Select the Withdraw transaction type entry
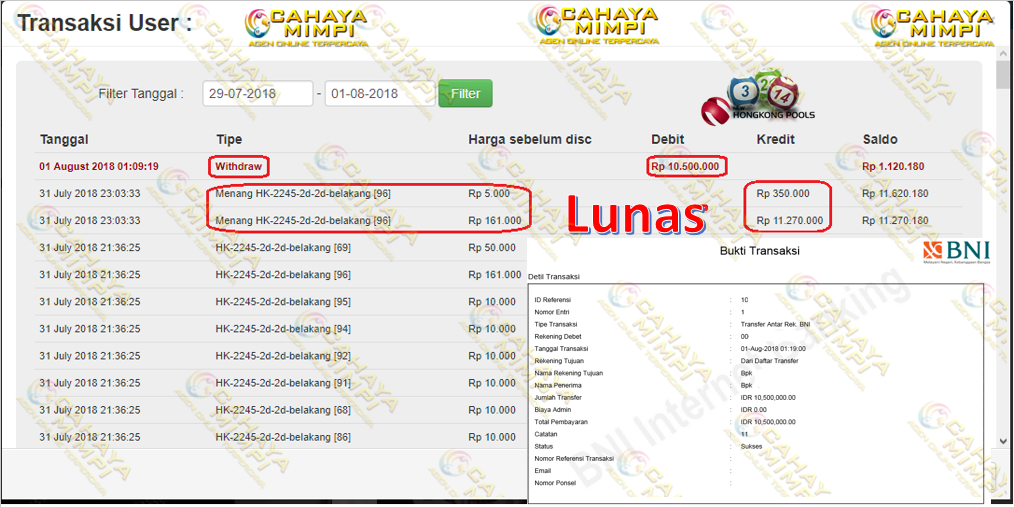 click(239, 166)
